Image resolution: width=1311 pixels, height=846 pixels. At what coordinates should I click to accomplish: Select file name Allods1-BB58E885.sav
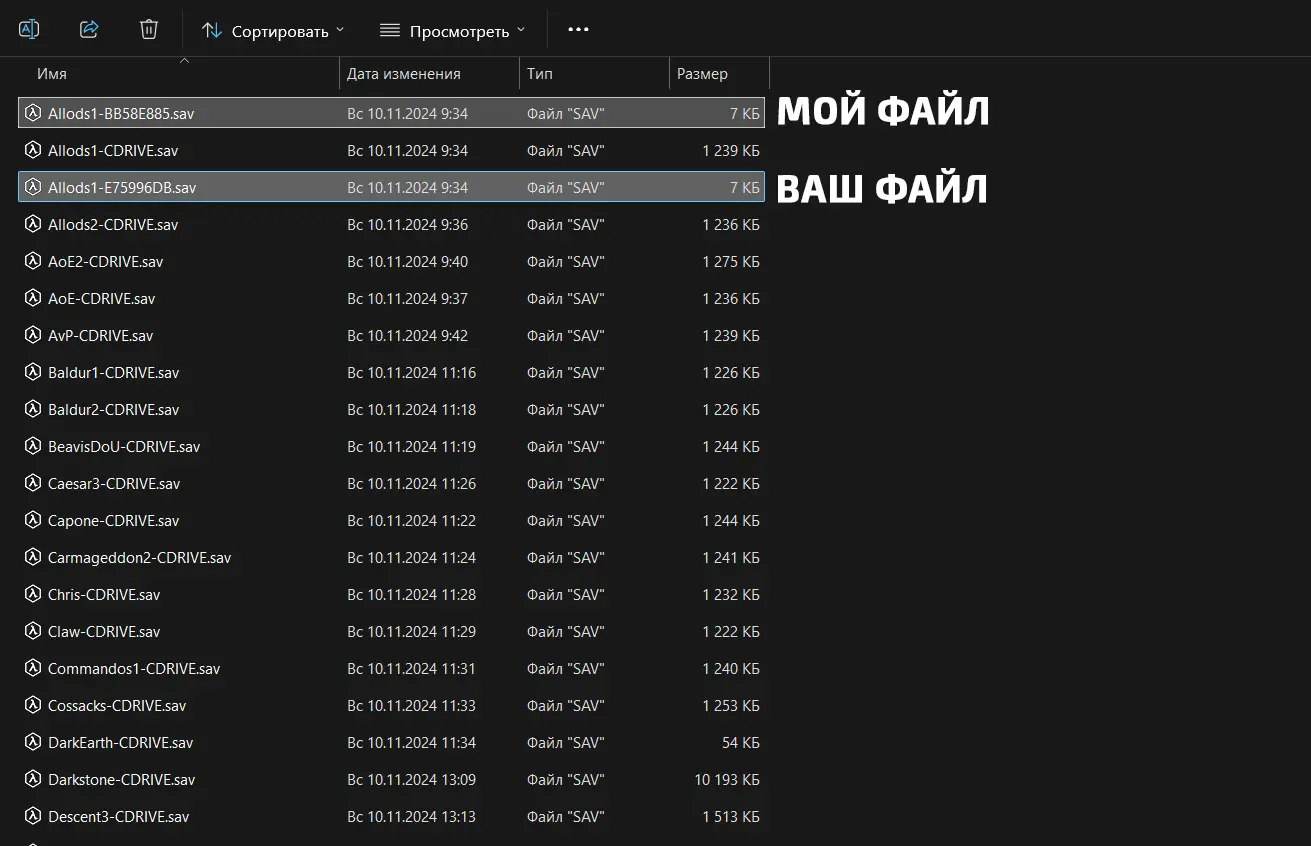[121, 114]
